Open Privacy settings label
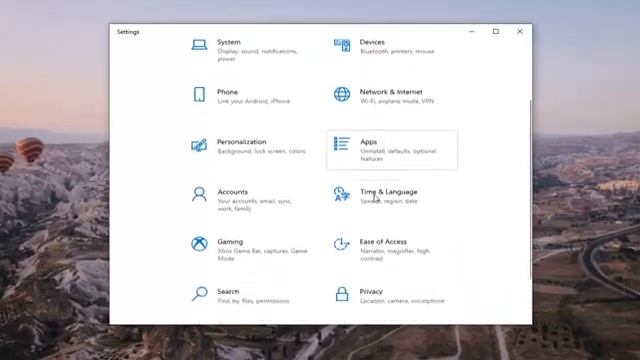 tap(371, 291)
